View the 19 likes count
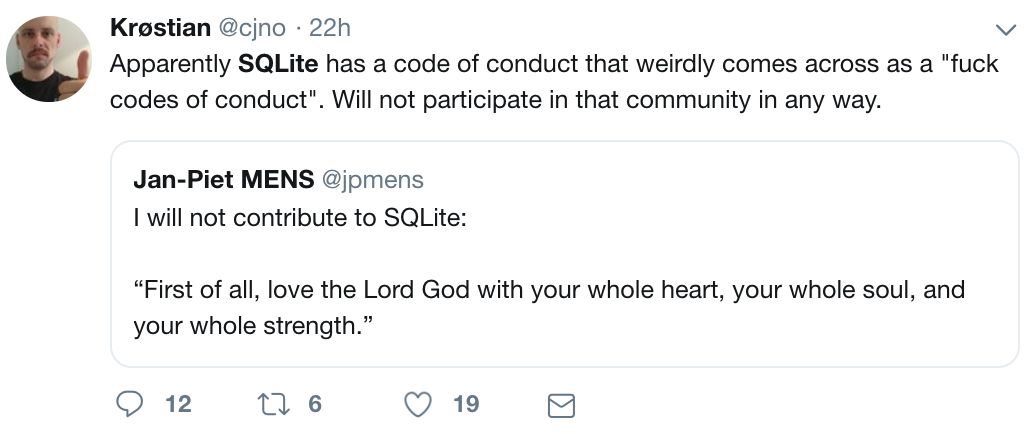The height and width of the screenshot is (434, 1030). click(x=466, y=404)
